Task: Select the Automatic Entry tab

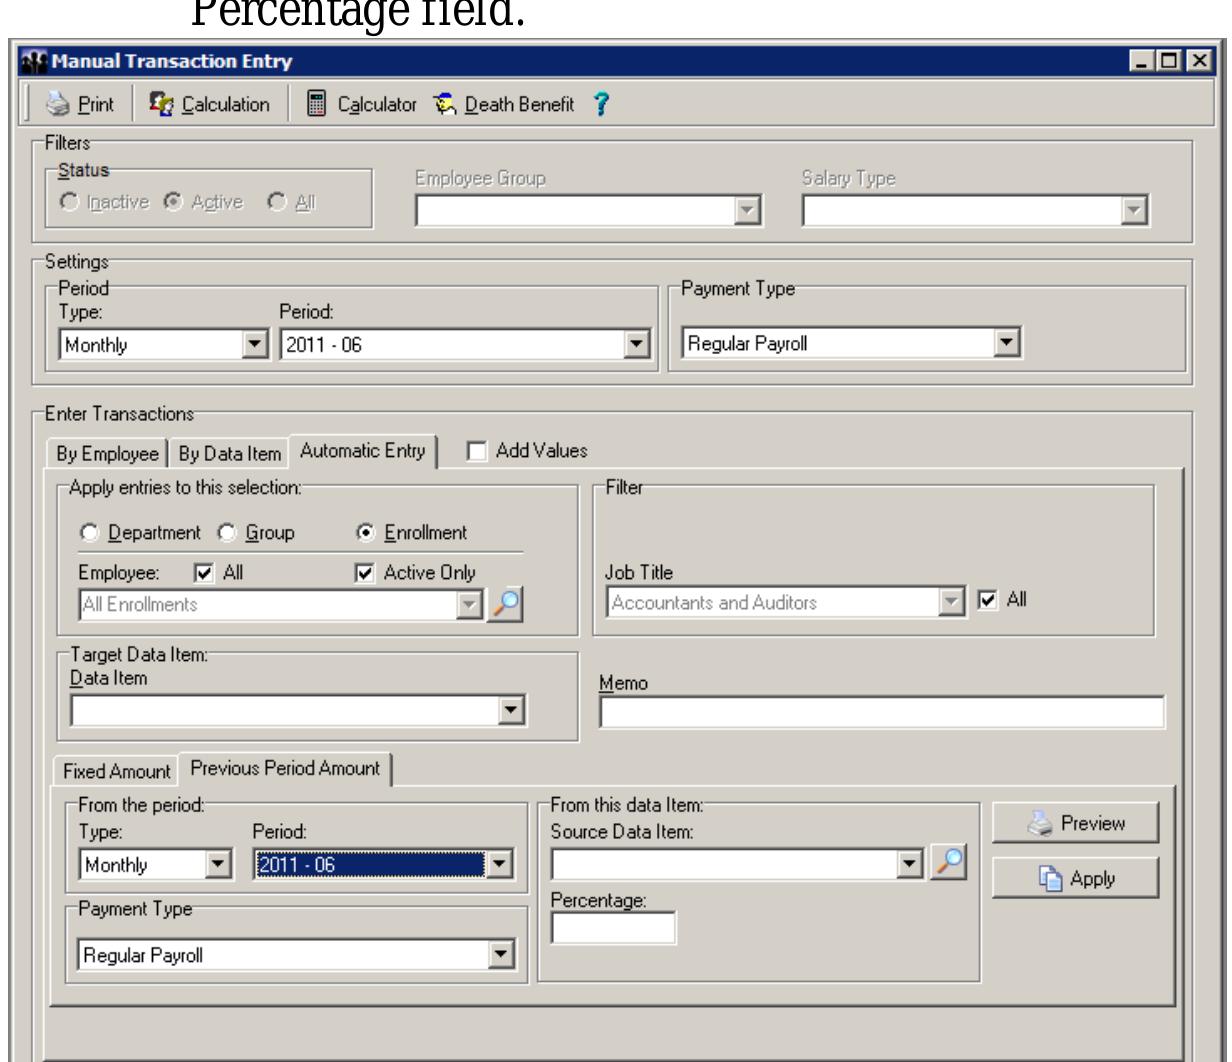Action: click(x=362, y=451)
